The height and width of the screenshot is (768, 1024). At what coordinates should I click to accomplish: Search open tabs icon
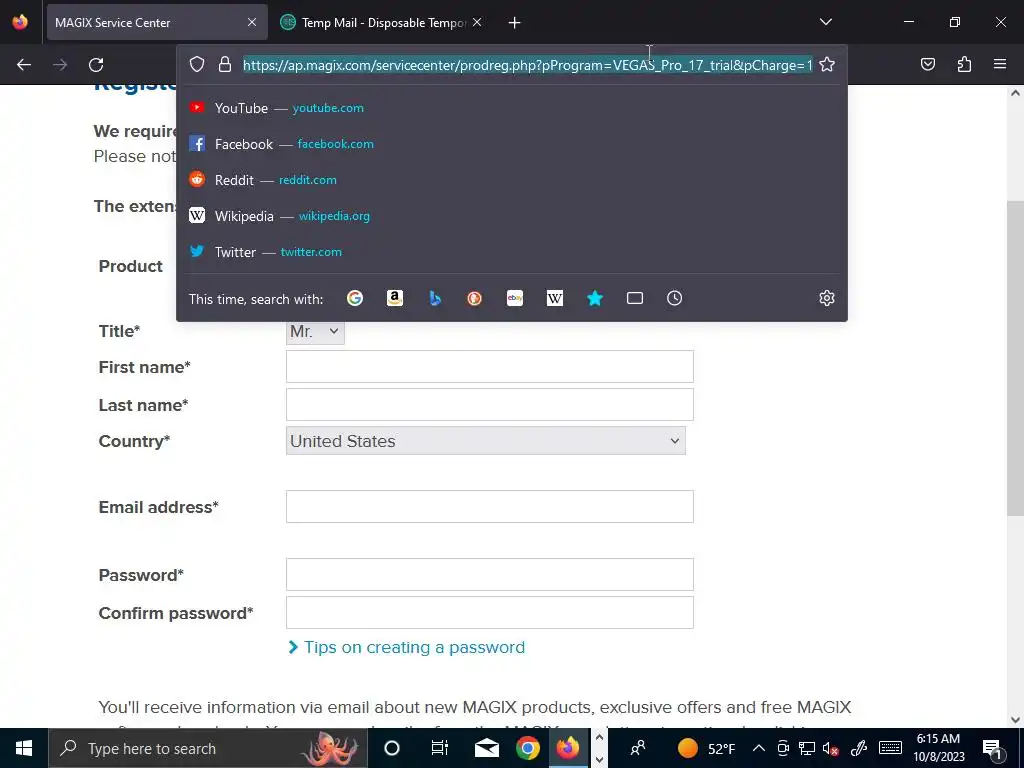click(x=635, y=298)
